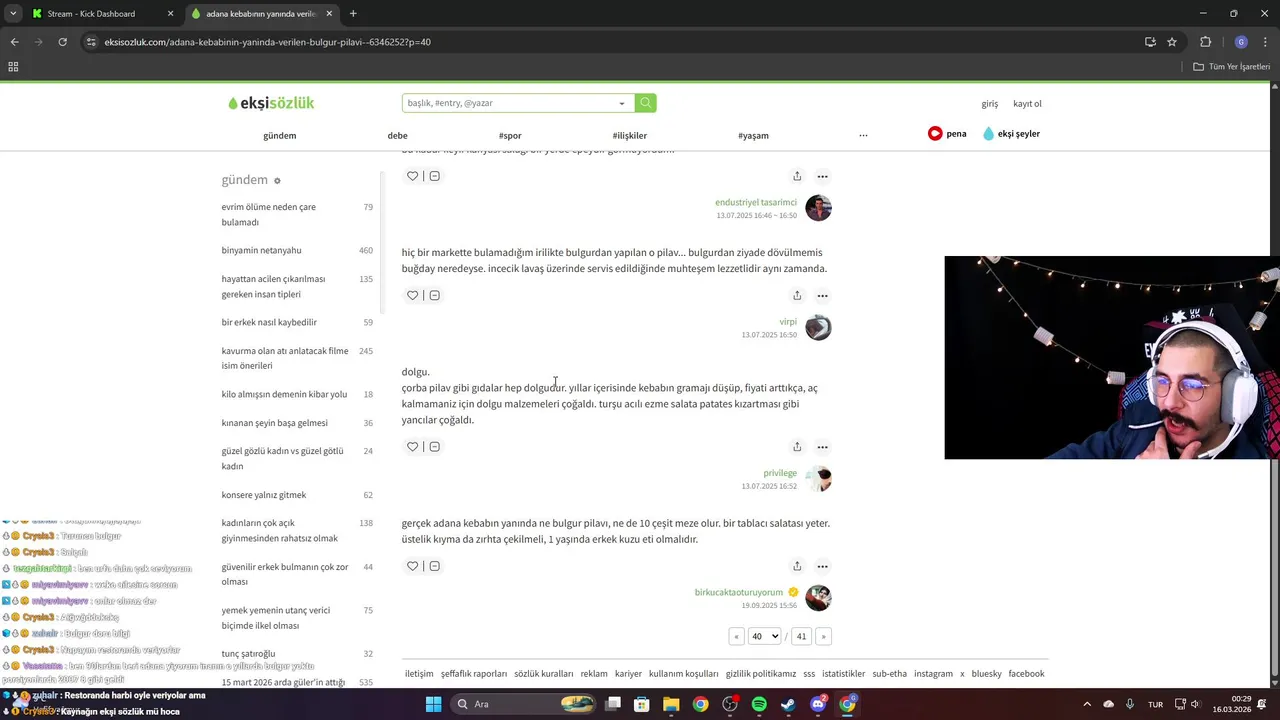Open Chrome three-dot menu
Viewport: 1280px width, 720px height.
(x=1265, y=42)
